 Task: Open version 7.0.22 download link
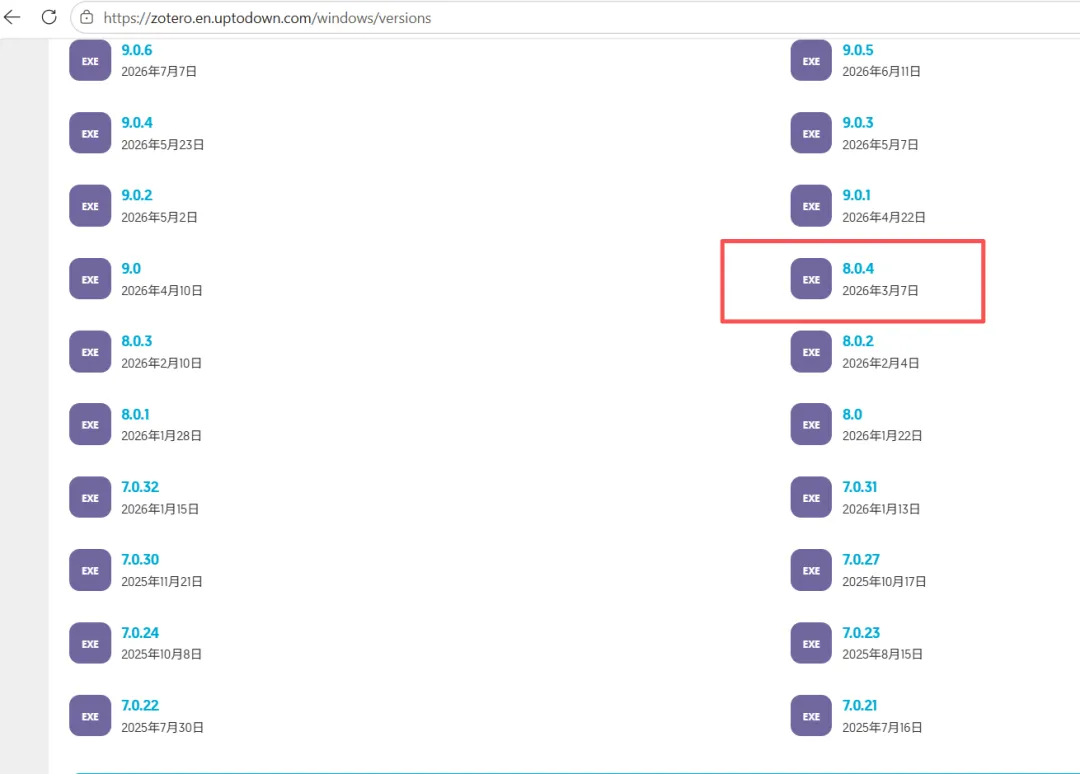click(140, 705)
